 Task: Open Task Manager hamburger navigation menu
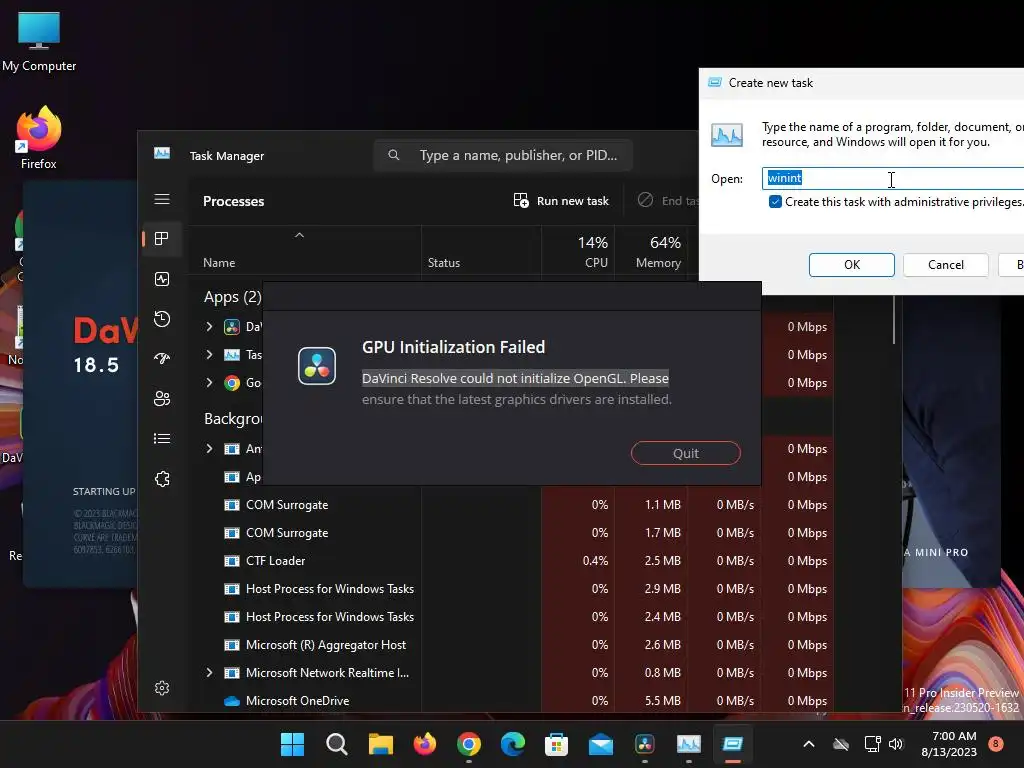click(x=162, y=199)
